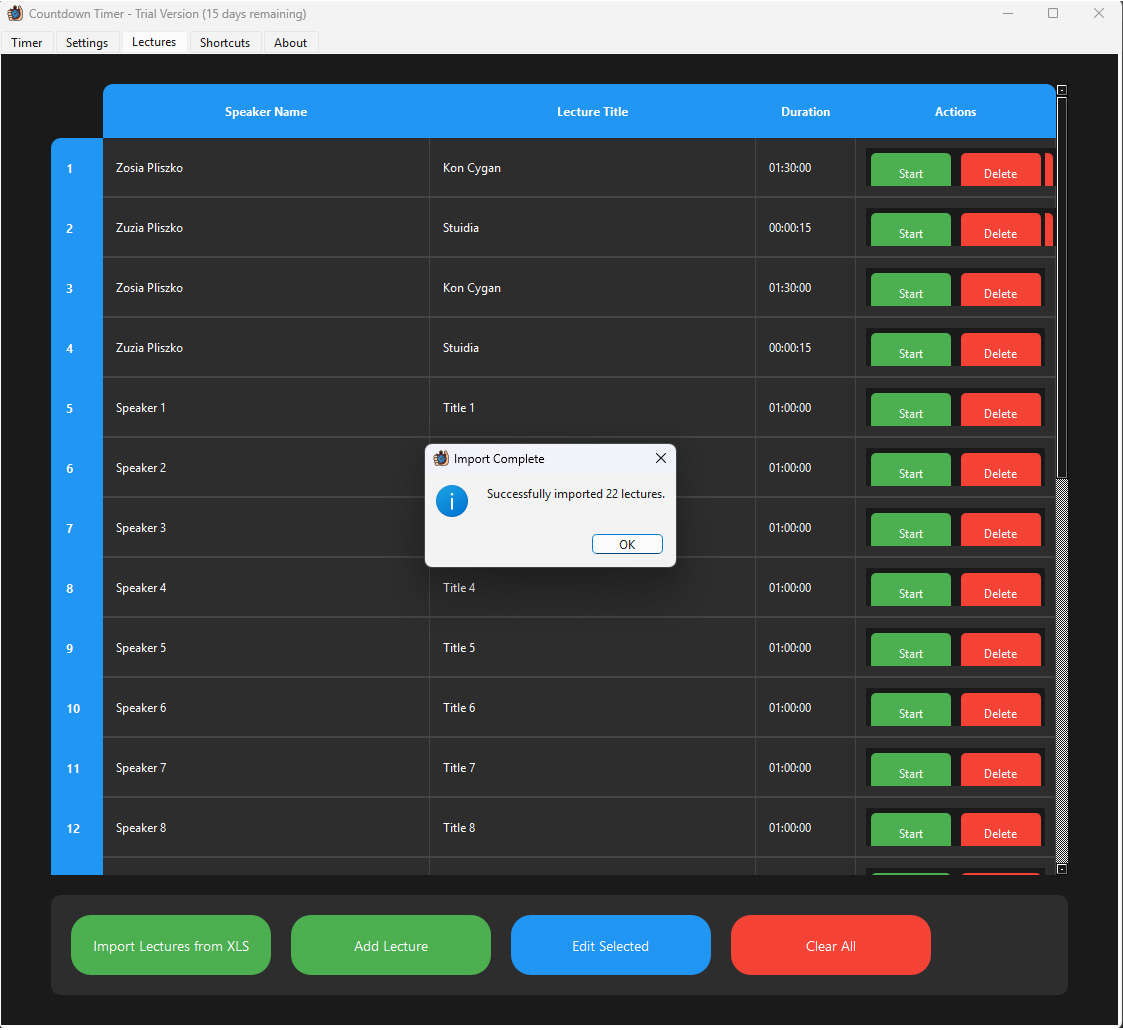The width and height of the screenshot is (1123, 1030).
Task: Delete the Stuidia lecture in row 2
Action: pyautogui.click(x=1000, y=231)
